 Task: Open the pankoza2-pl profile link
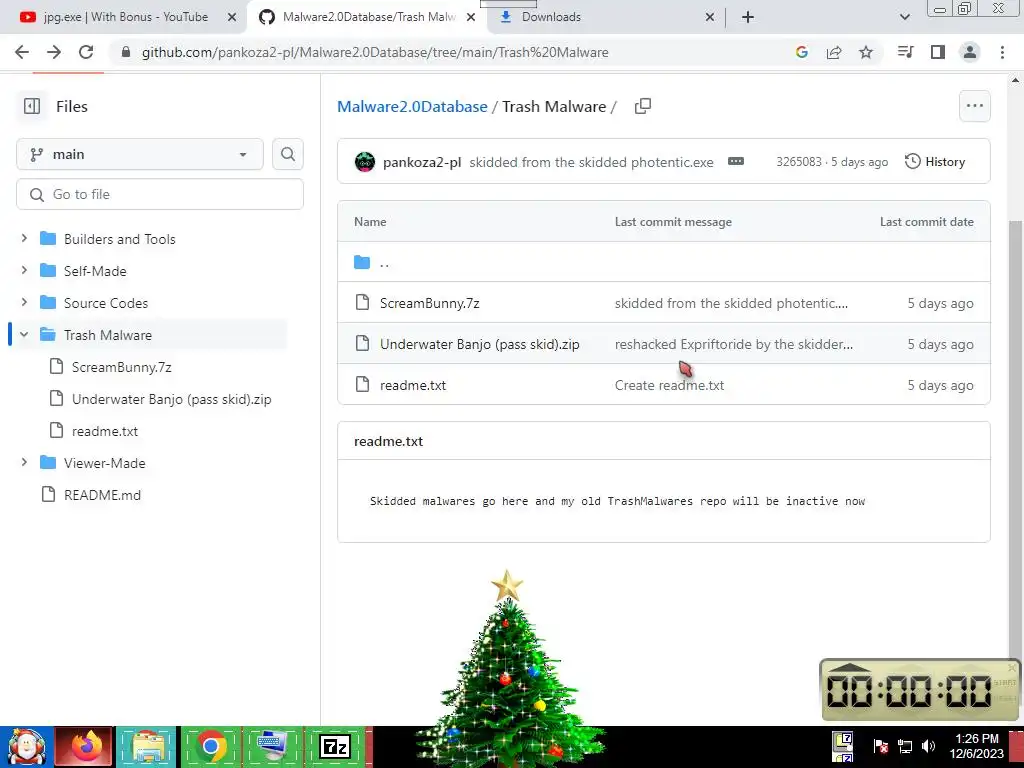[422, 162]
